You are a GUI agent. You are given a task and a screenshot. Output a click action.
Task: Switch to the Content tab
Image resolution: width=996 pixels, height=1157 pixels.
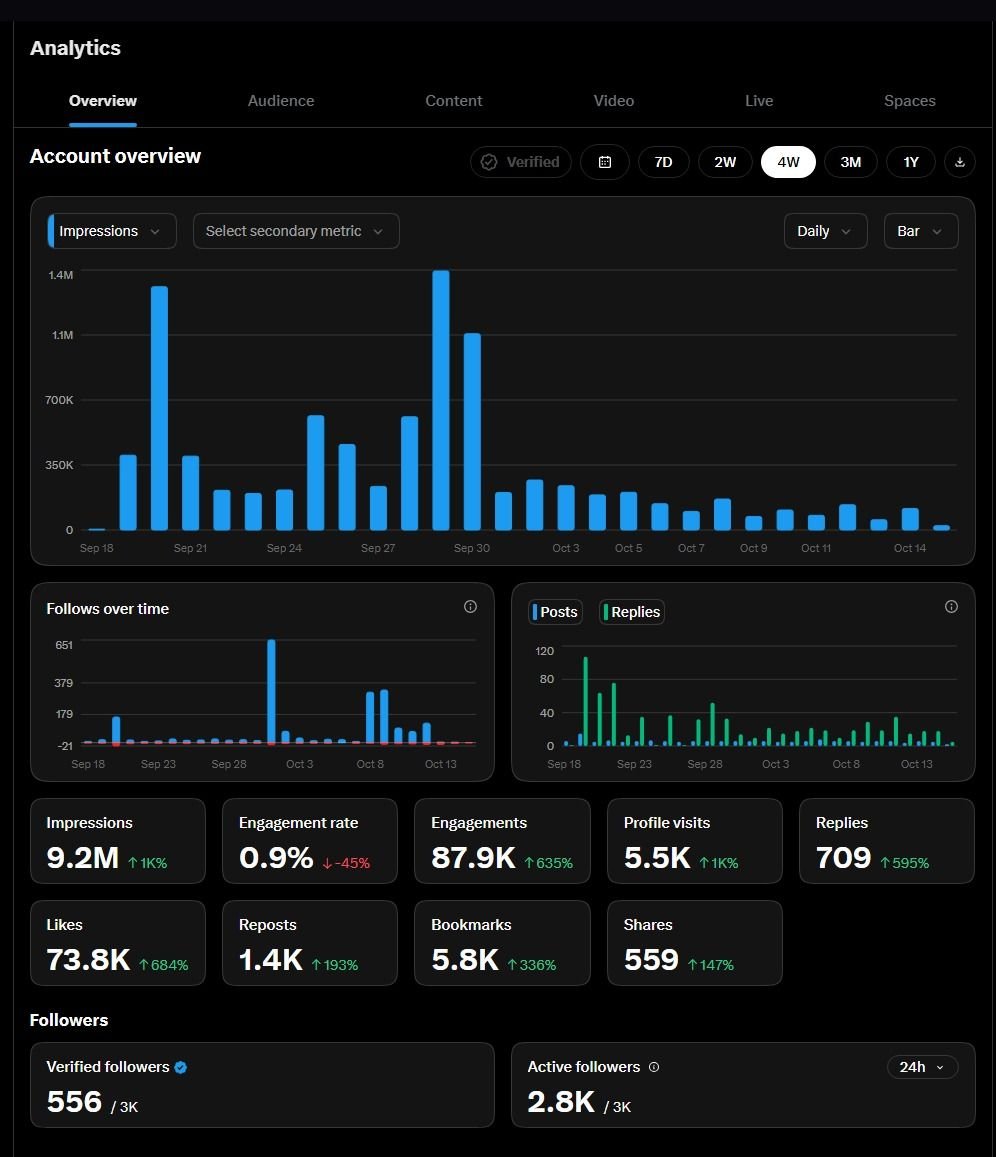(454, 101)
